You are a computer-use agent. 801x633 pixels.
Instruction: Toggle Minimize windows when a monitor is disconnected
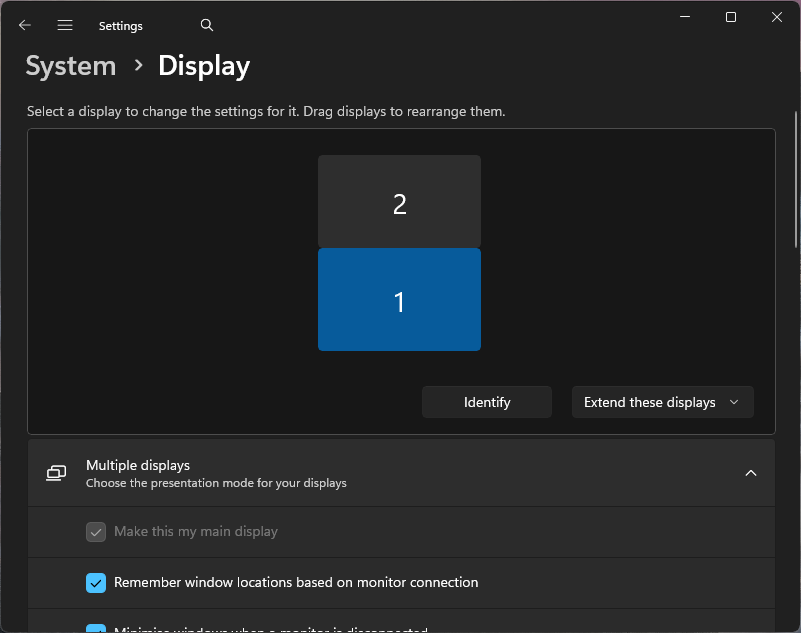point(96,628)
